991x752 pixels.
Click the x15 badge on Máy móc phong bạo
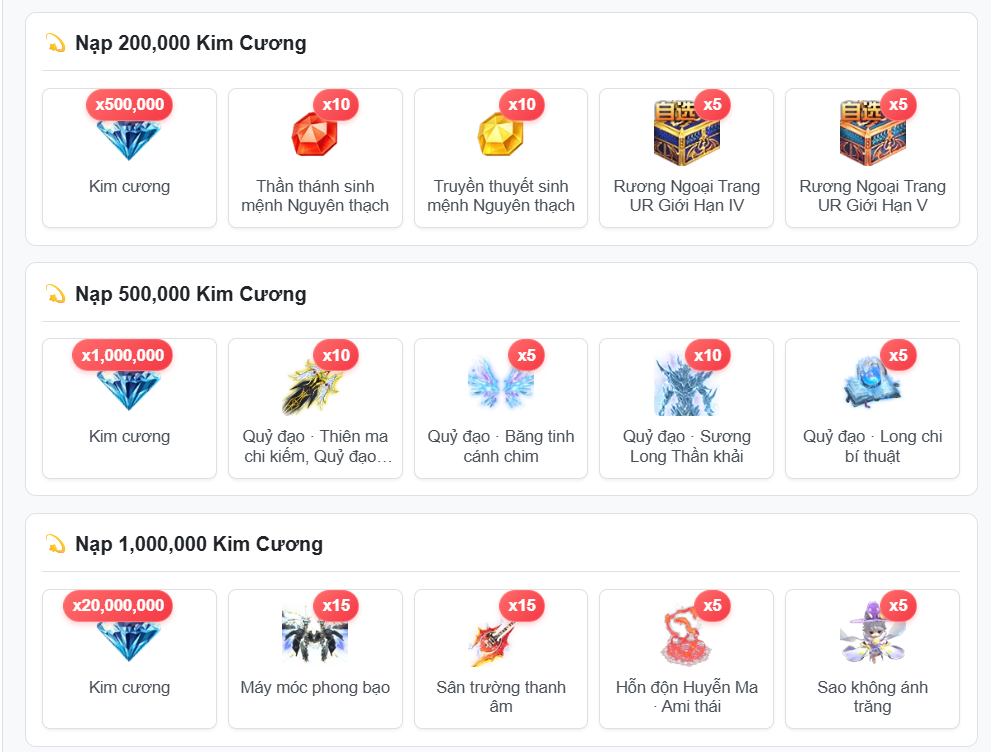click(336, 605)
